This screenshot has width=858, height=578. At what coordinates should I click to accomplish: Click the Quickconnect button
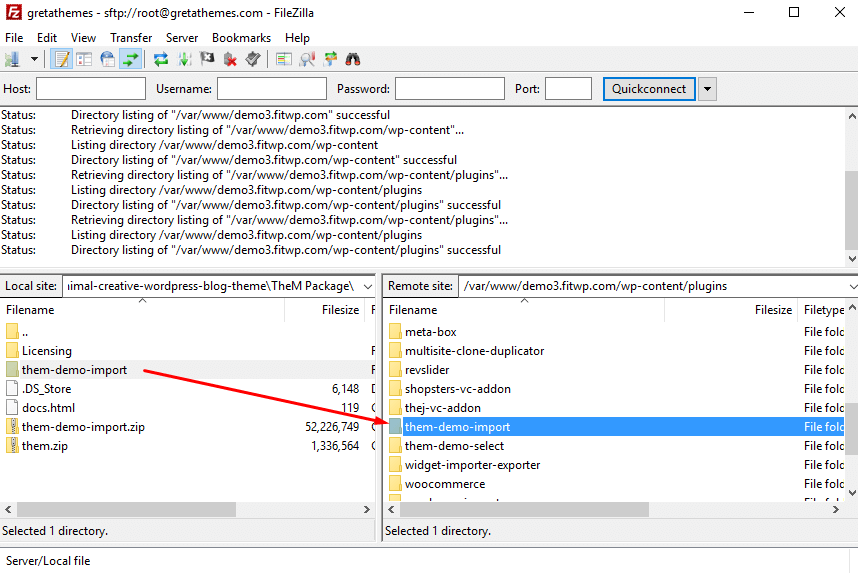649,89
